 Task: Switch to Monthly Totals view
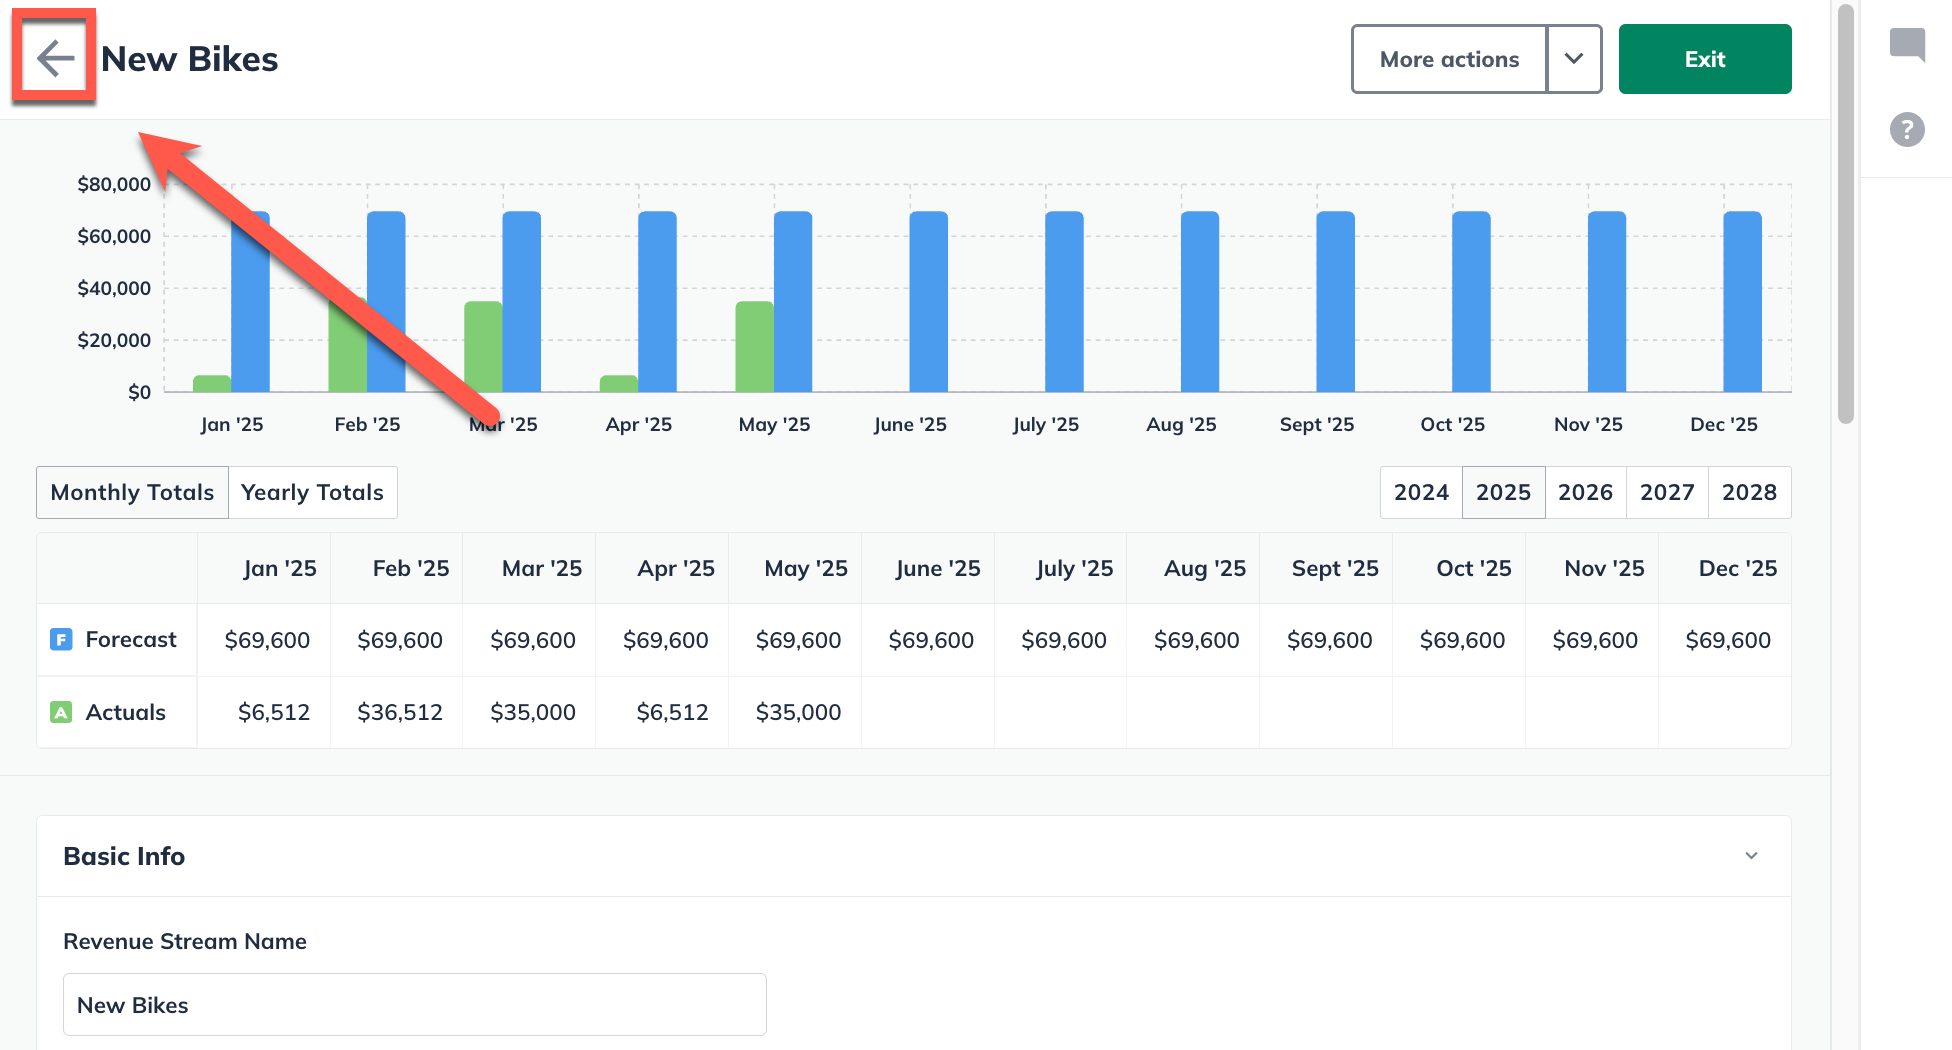(x=132, y=492)
